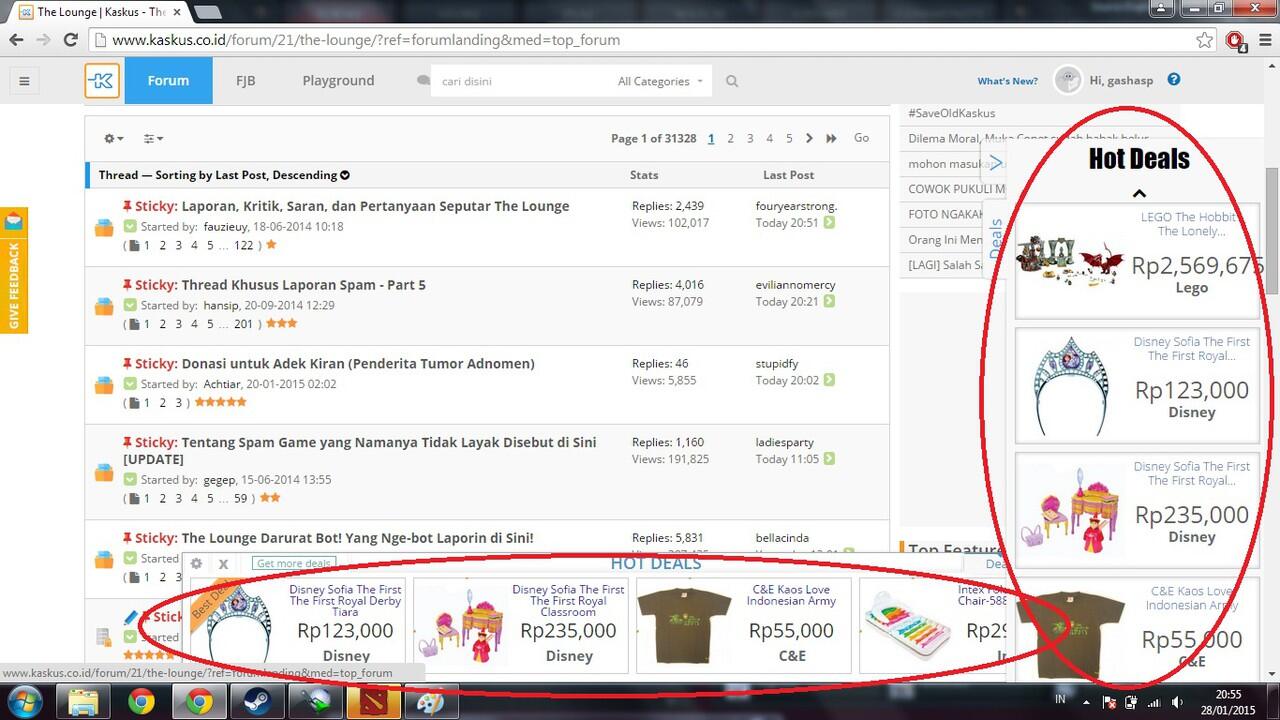1280x720 pixels.
Task: Collapse the Deals side panel arrow
Action: point(995,163)
